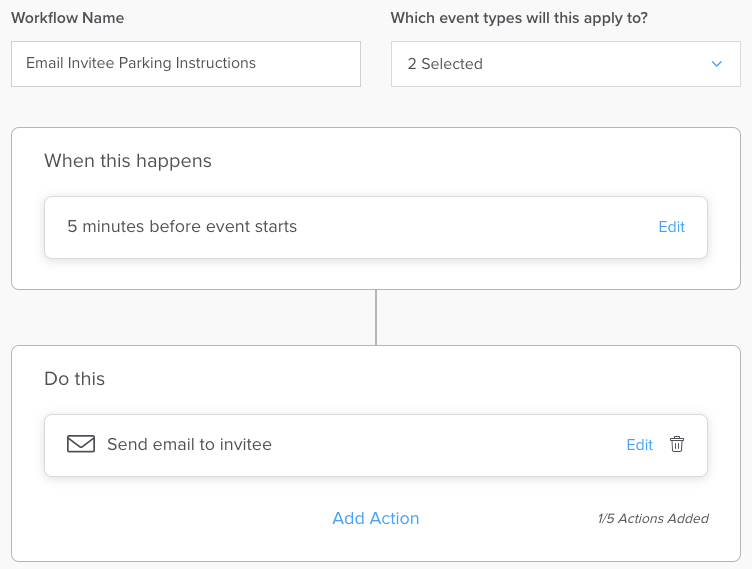The height and width of the screenshot is (569, 752).
Task: Click the '2 Selected' text in dropdown
Action: [445, 64]
